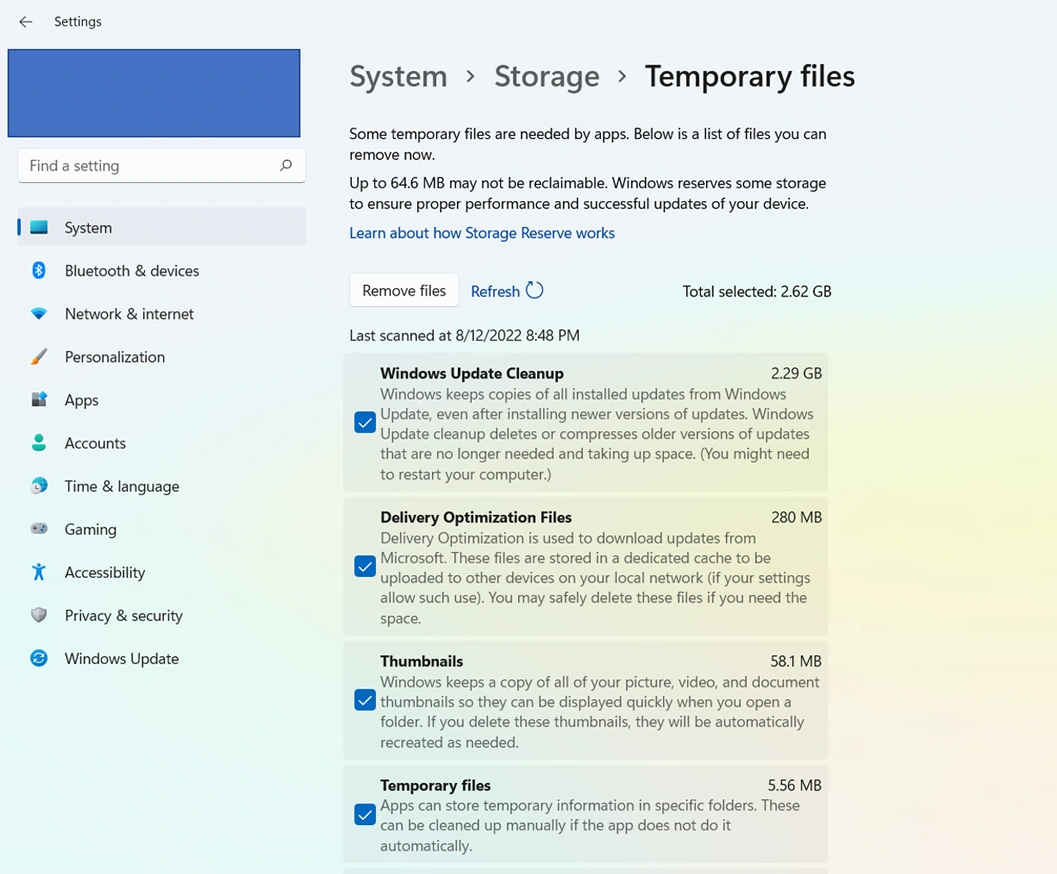Open Apps settings page

[x=162, y=400]
